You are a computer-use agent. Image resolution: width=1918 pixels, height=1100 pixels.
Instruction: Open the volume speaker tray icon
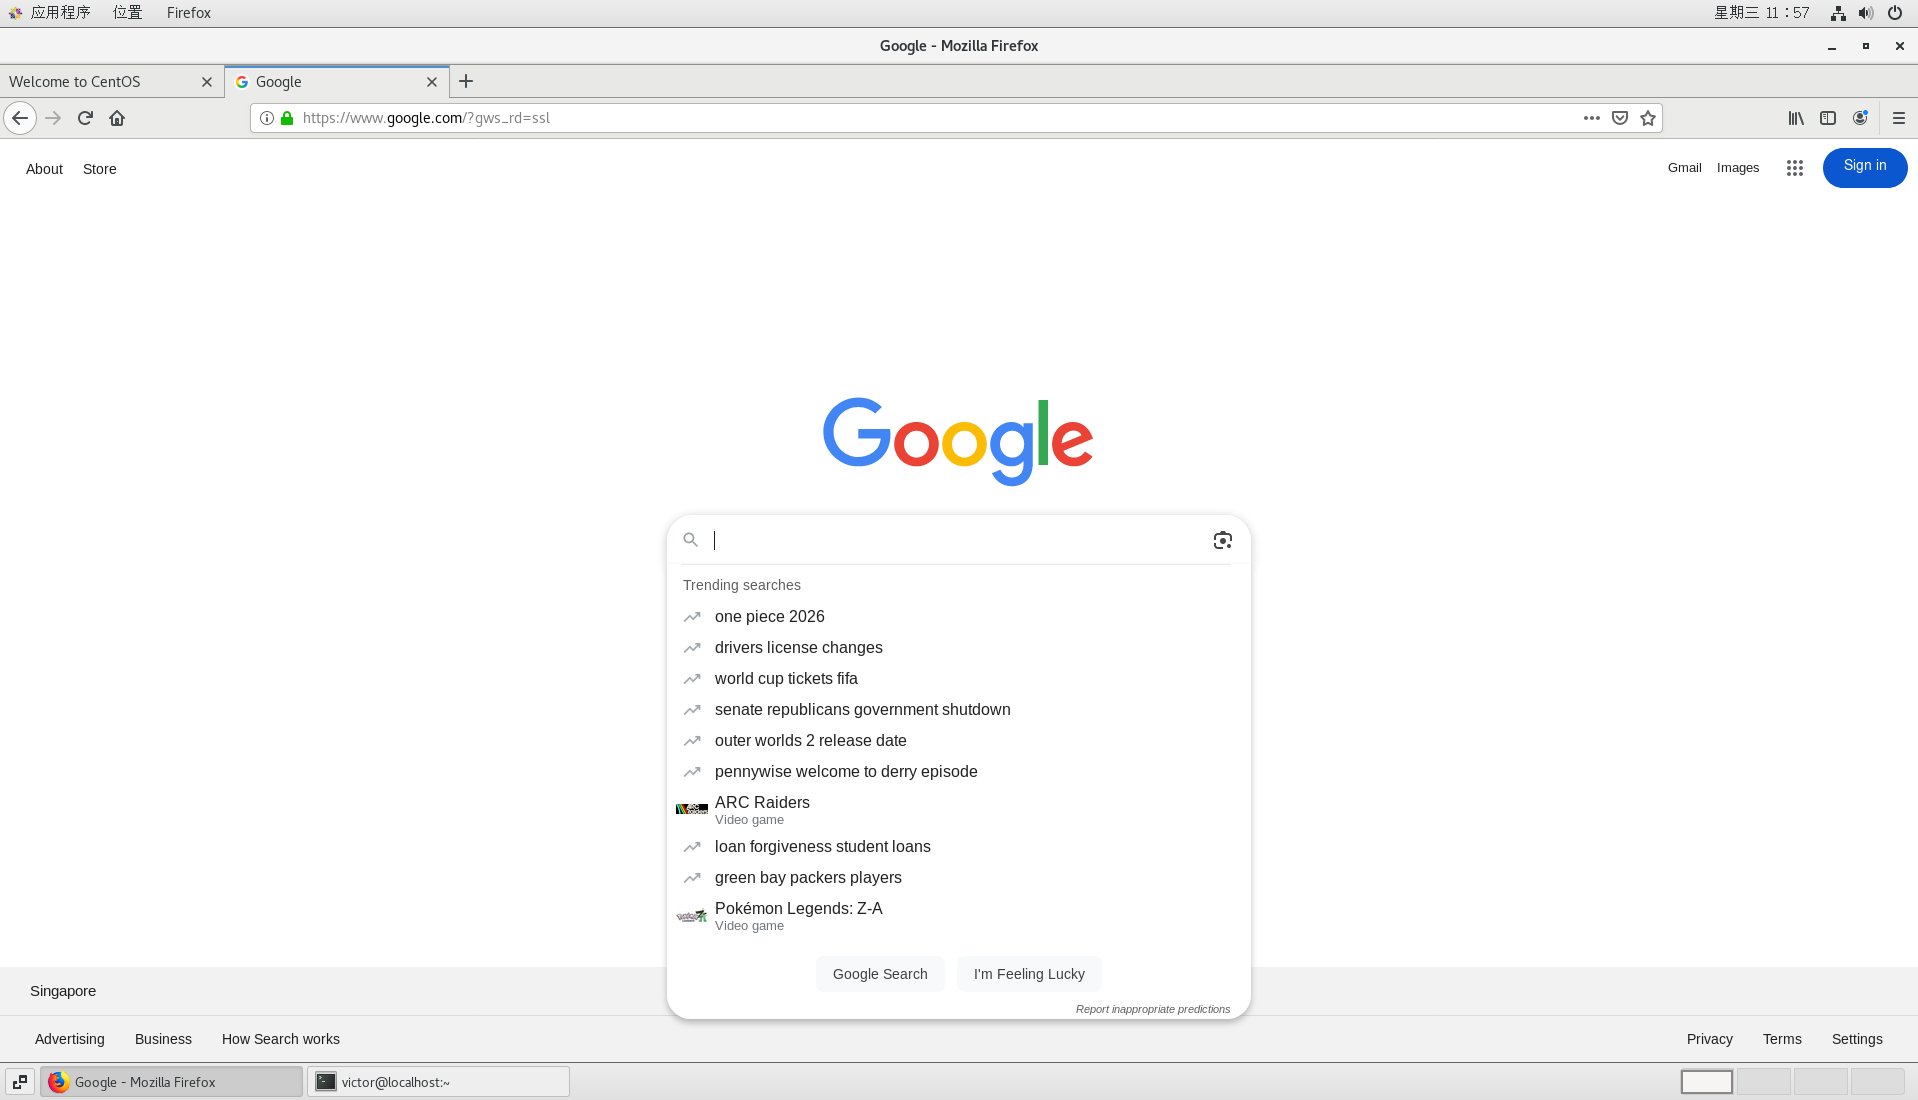[1866, 13]
